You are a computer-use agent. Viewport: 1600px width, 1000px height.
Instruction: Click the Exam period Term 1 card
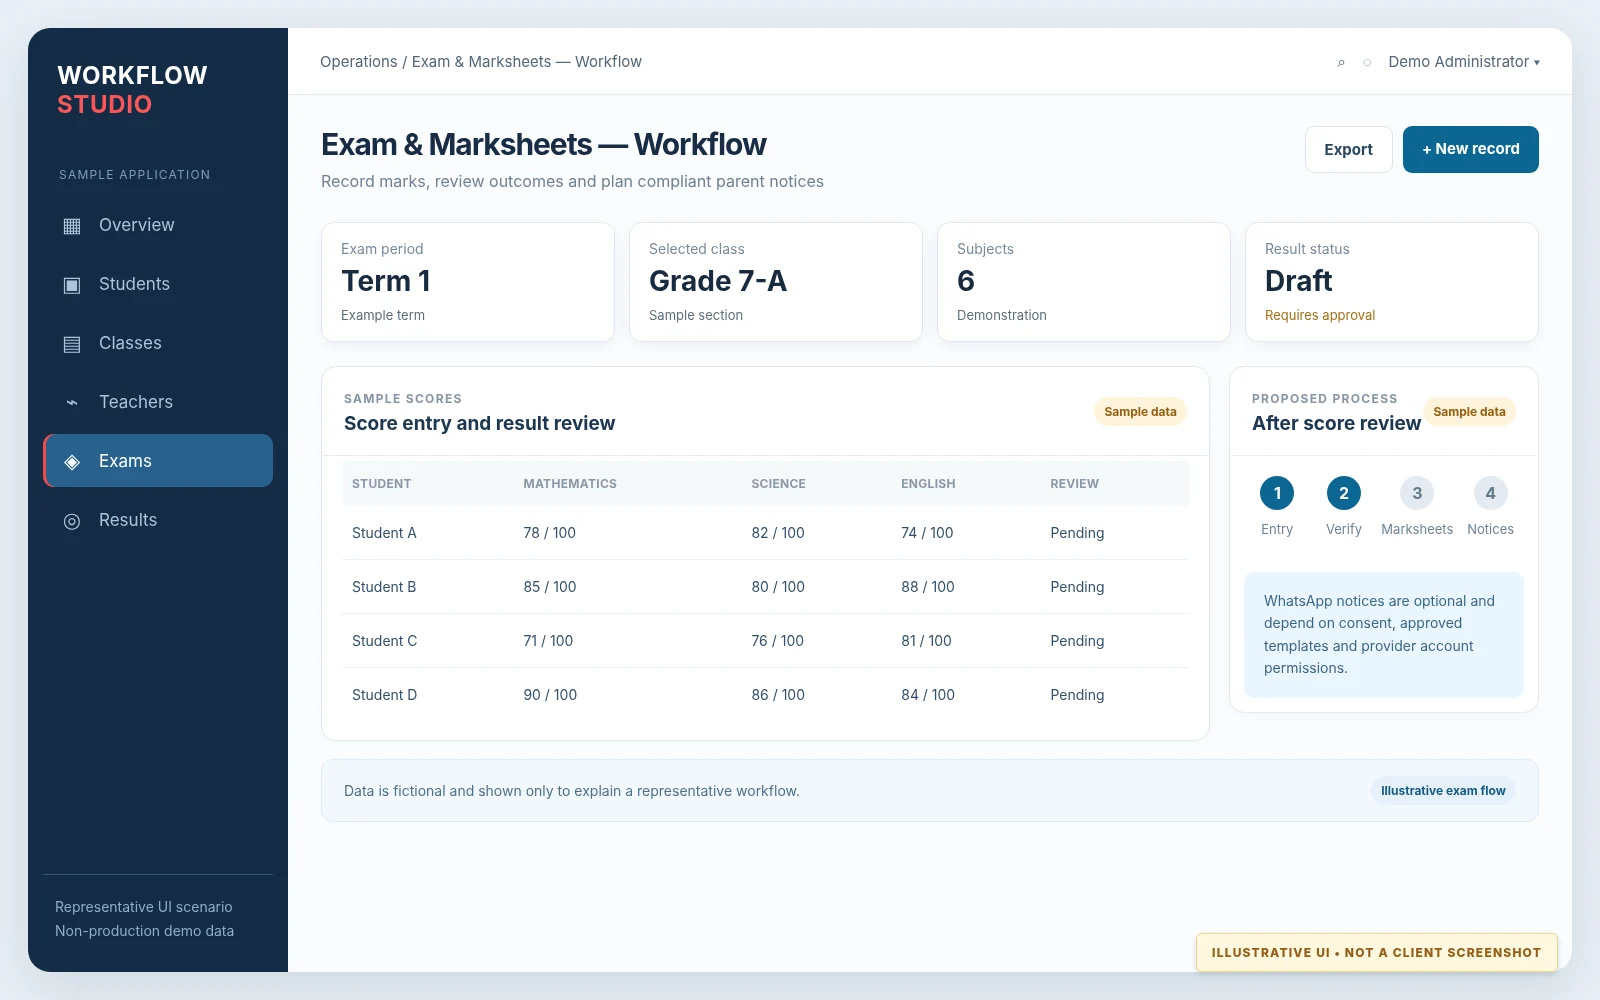point(467,282)
